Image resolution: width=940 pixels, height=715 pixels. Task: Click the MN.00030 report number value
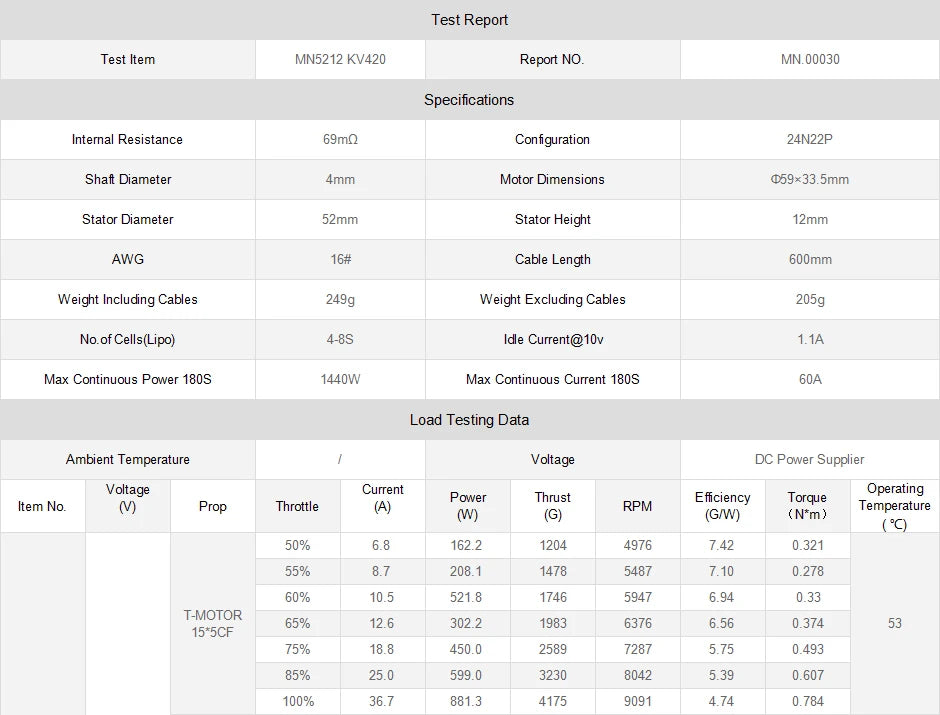[x=810, y=59]
